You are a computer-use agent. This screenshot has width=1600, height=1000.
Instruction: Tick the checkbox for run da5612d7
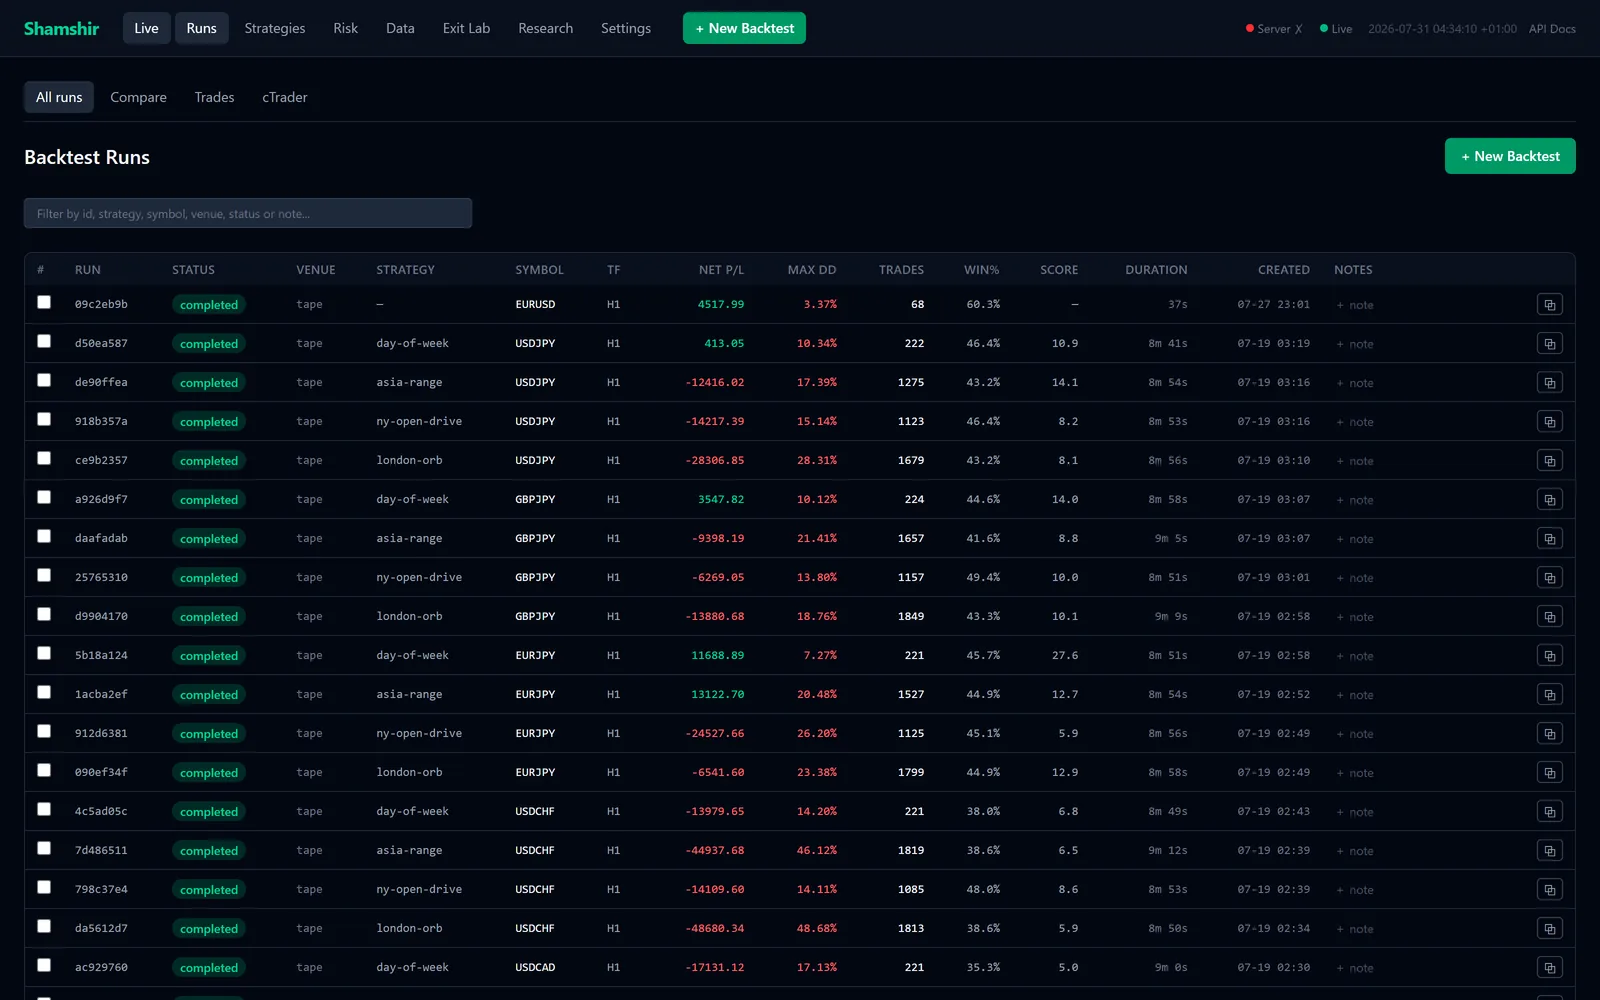click(44, 926)
